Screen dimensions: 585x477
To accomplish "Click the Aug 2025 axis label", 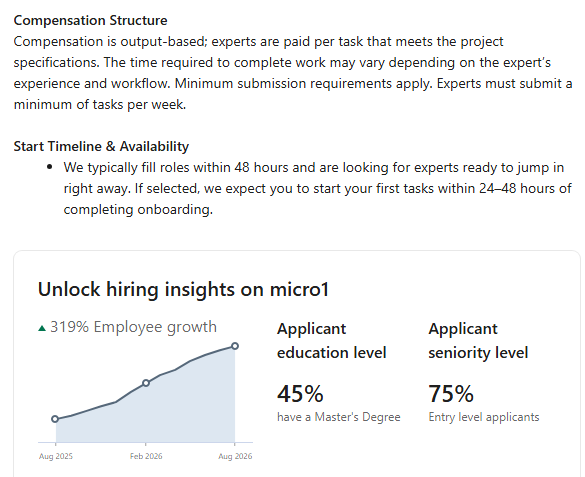I will pos(56,456).
